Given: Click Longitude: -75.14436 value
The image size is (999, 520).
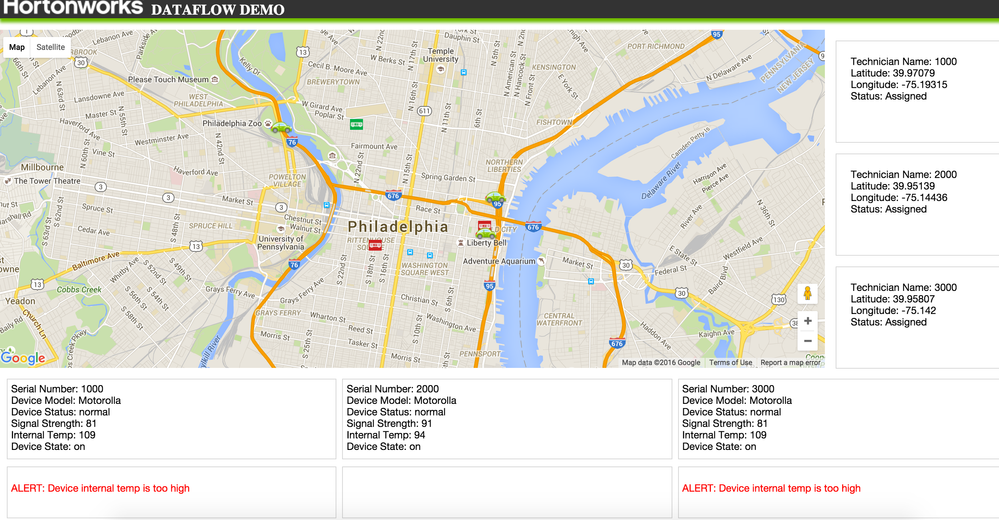Looking at the screenshot, I should point(898,198).
